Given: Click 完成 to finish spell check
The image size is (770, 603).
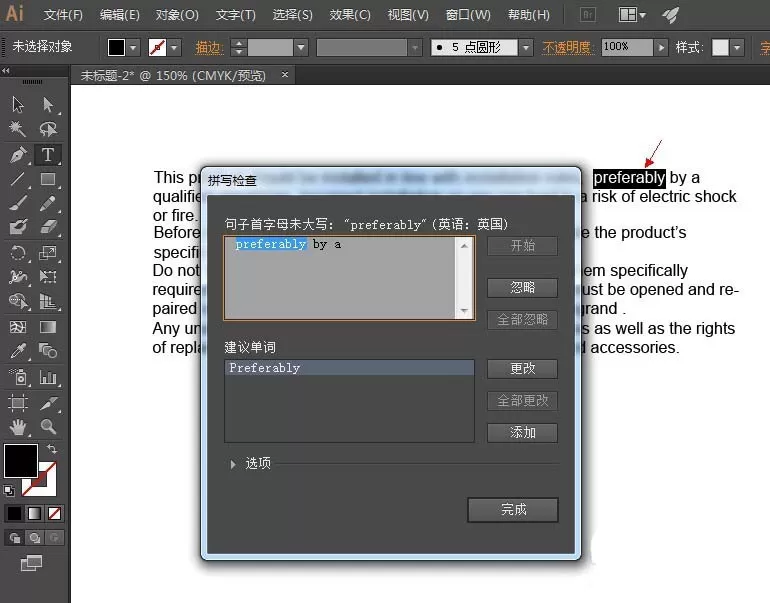Looking at the screenshot, I should 513,510.
